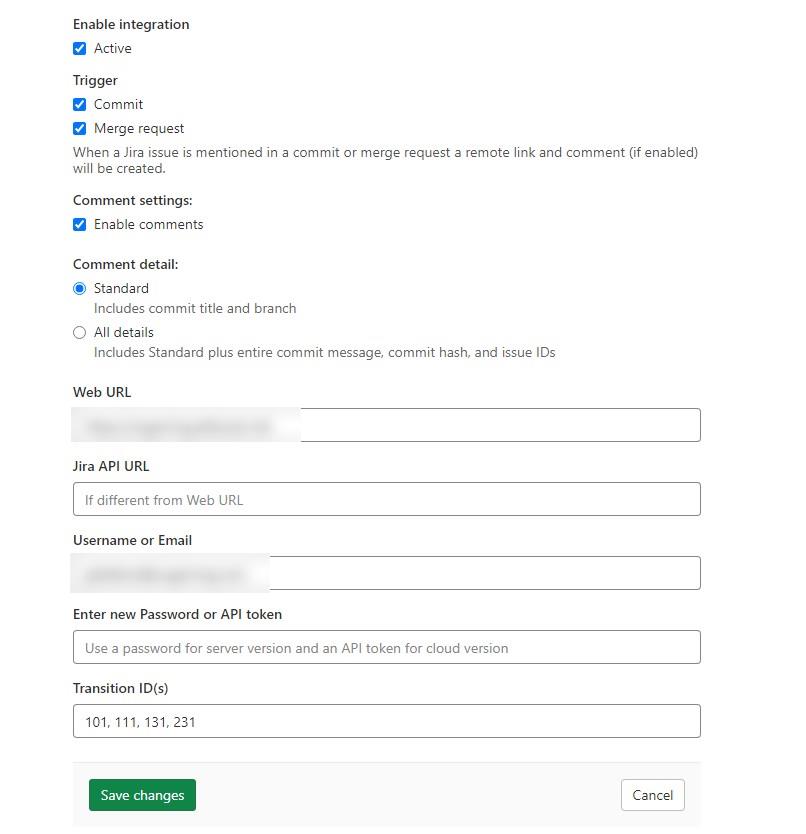Screen dimensions: 806x834
Task: Select the Standard comment detail option
Action: point(79,288)
